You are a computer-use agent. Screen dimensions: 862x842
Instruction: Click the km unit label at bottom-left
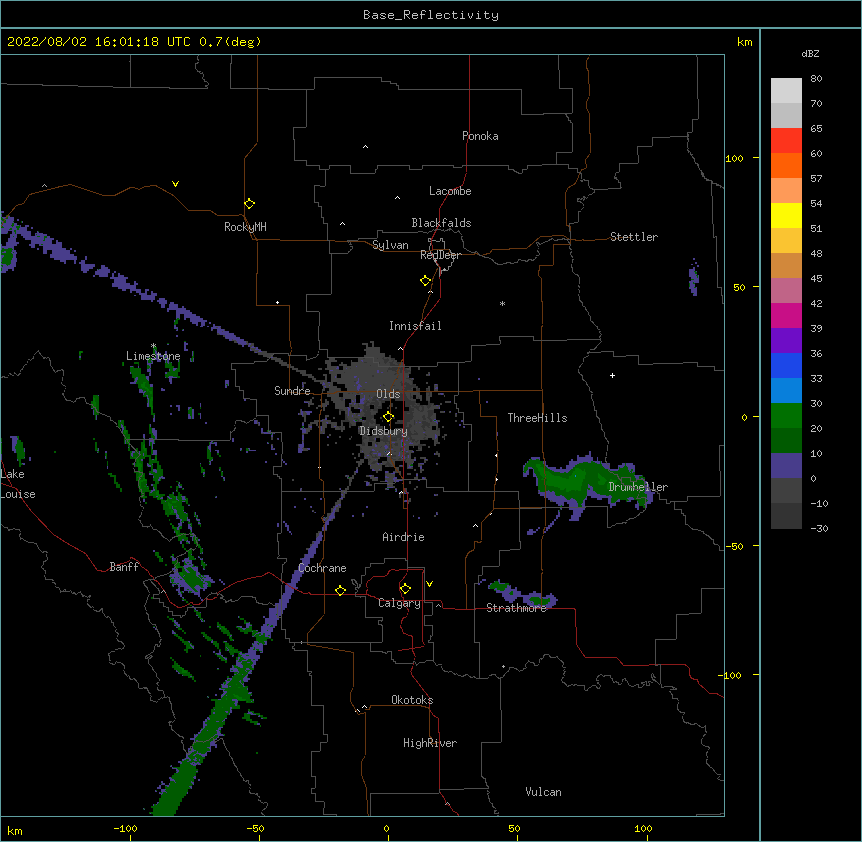click(15, 831)
